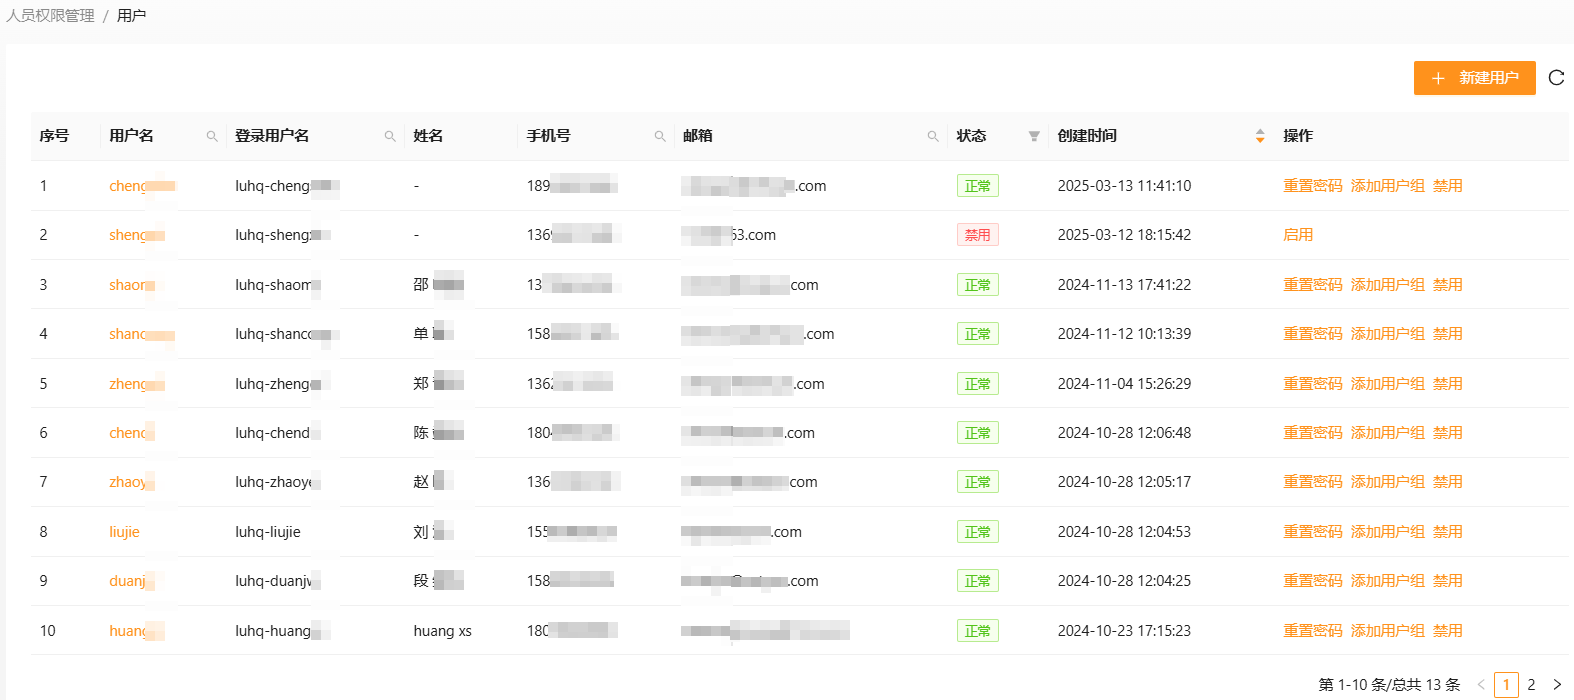Enable the disabled user in row 2
Screen dimensions: 1574x700
pyautogui.click(x=1298, y=235)
